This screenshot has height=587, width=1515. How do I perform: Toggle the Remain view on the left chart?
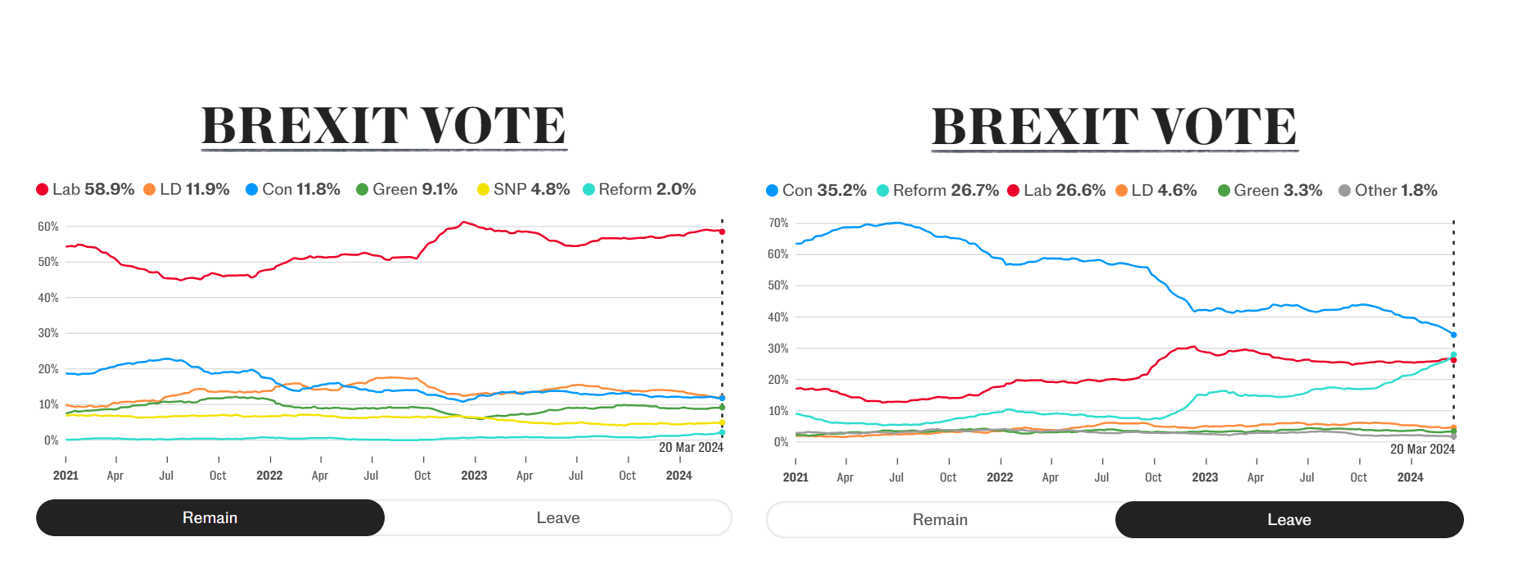[208, 518]
